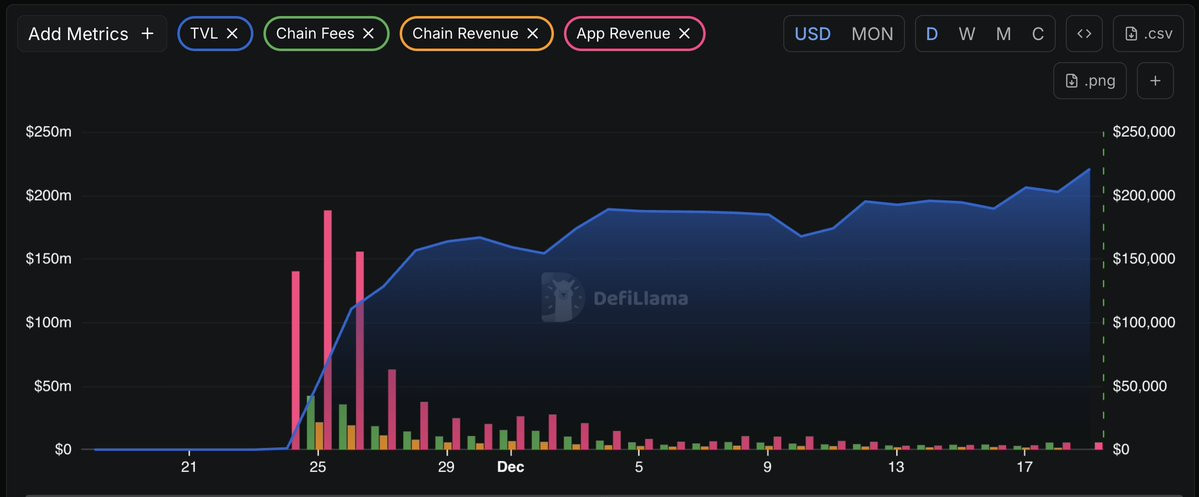The width and height of the screenshot is (1199, 497).
Task: Click the 21 date label on x-axis
Action: point(189,467)
